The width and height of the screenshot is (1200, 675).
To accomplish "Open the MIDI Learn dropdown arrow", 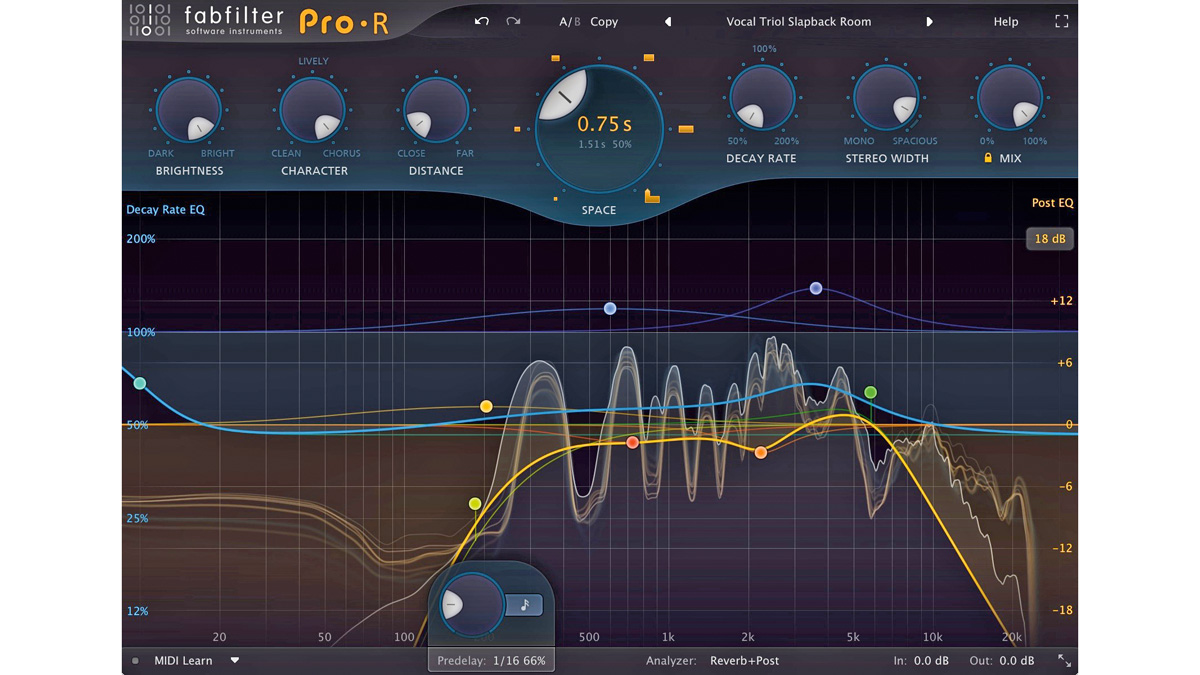I will [x=235, y=661].
